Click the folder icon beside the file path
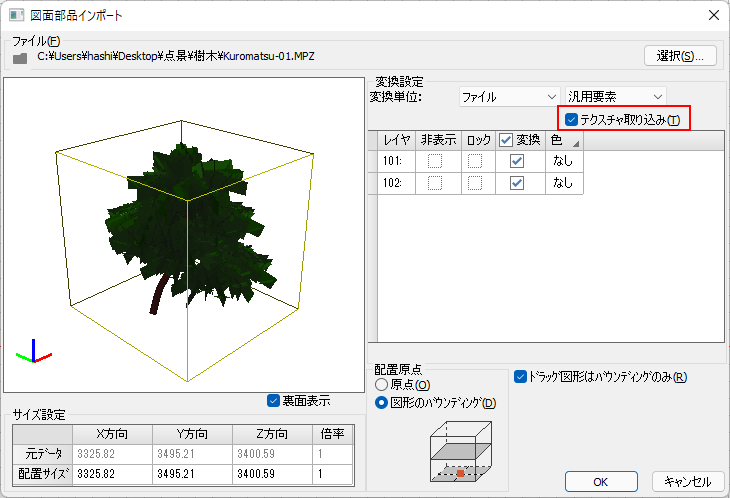The image size is (730, 498). (20, 58)
